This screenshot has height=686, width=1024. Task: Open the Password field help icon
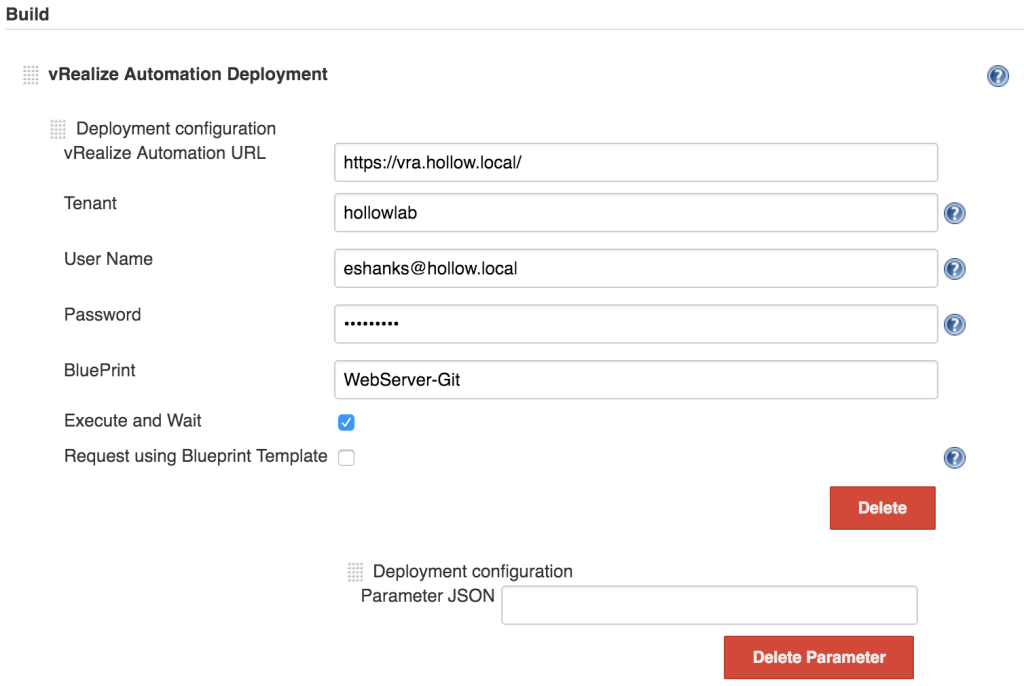pyautogui.click(x=954, y=324)
